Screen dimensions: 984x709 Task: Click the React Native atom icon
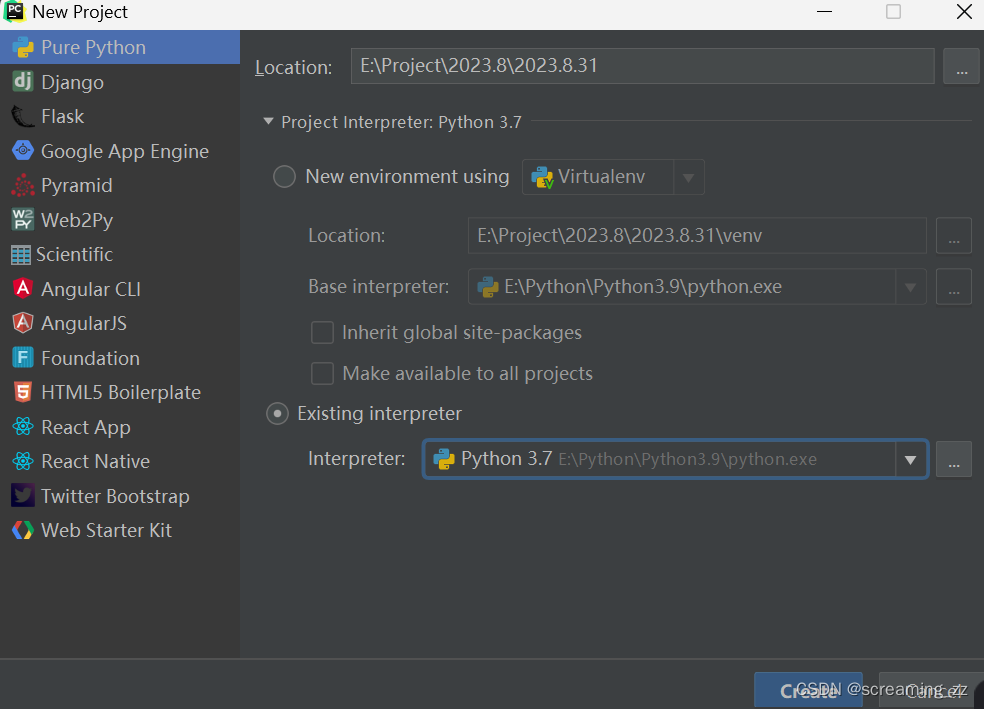[x=23, y=461]
